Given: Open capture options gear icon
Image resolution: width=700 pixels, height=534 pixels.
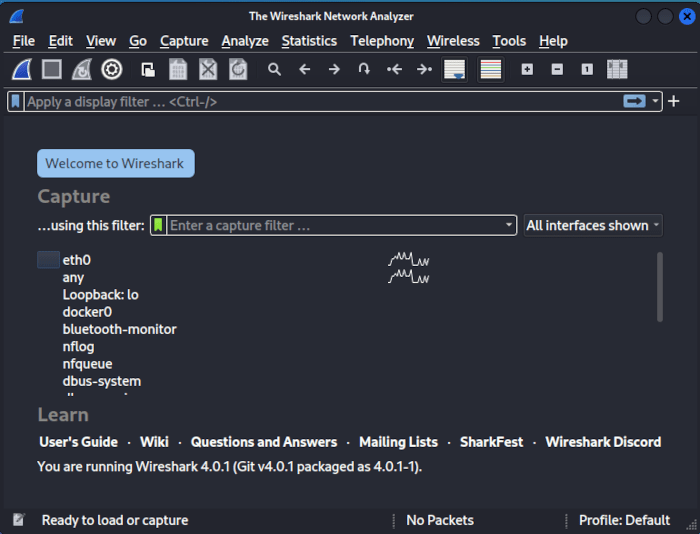Looking at the screenshot, I should 112,70.
